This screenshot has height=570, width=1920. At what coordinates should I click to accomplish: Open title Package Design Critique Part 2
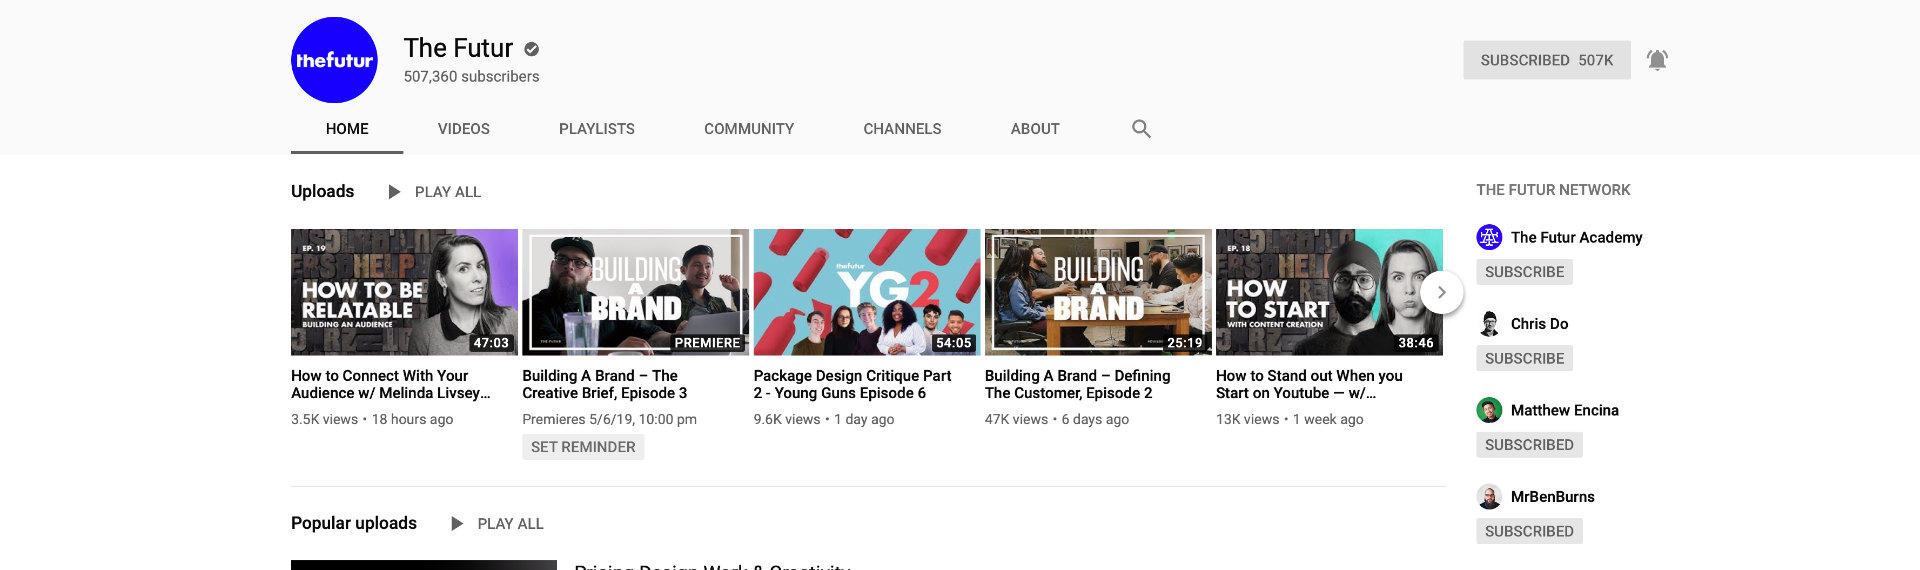(x=852, y=384)
